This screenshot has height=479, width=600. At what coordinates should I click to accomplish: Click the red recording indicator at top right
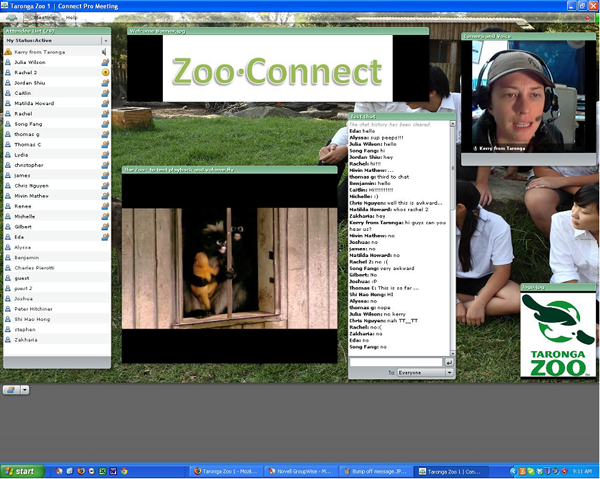[x=588, y=18]
